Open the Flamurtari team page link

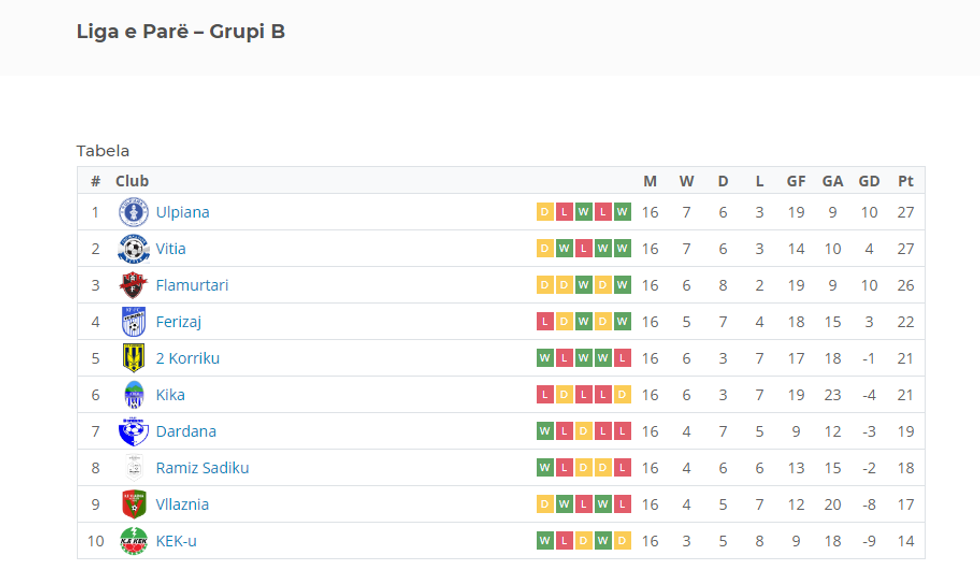[x=192, y=285]
